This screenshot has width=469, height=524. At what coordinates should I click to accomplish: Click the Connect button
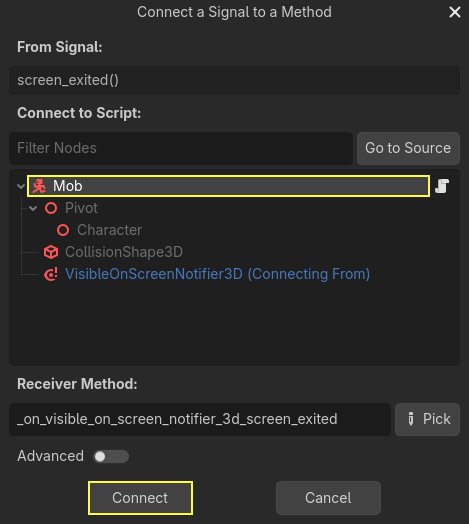(x=140, y=498)
